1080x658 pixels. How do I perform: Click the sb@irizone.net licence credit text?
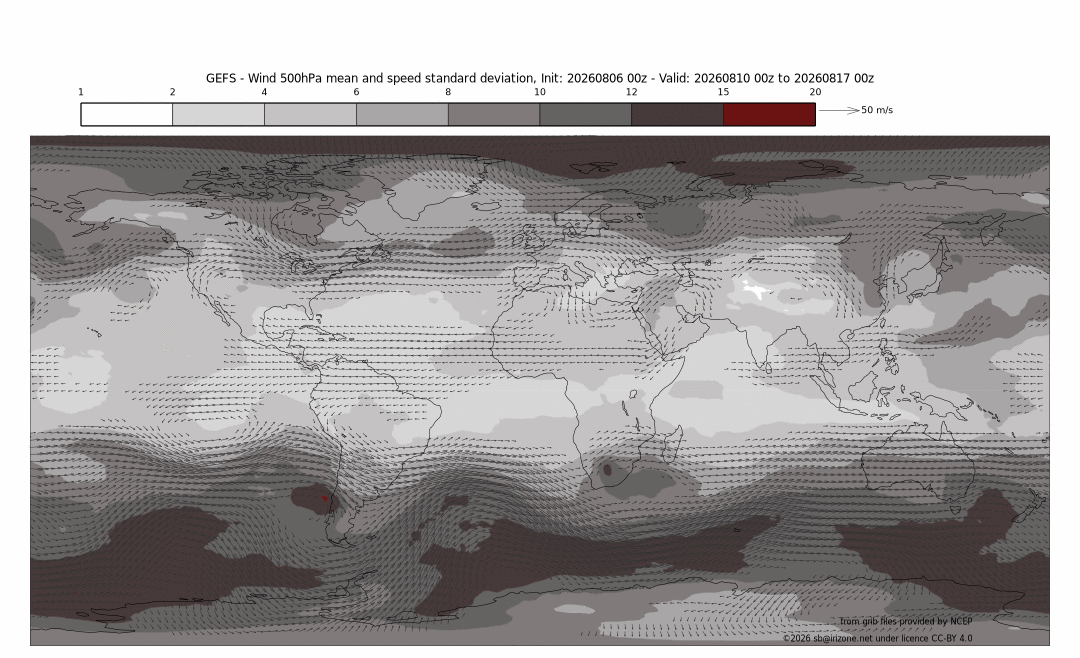tap(878, 639)
